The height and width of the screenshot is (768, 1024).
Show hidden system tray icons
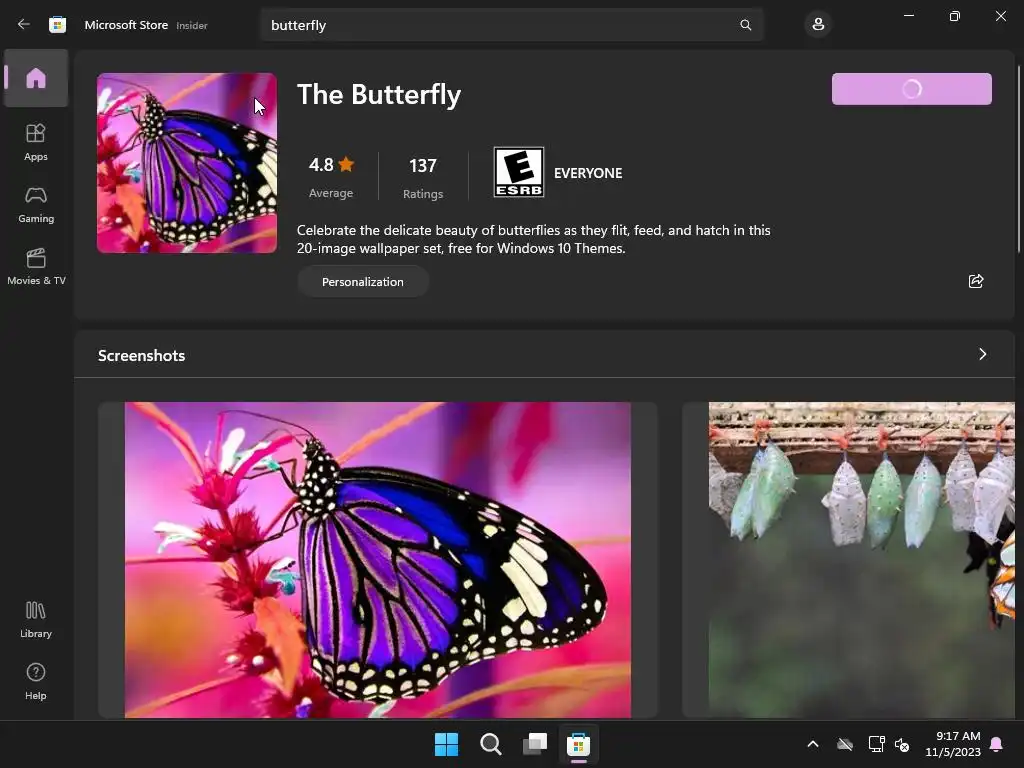pyautogui.click(x=813, y=744)
